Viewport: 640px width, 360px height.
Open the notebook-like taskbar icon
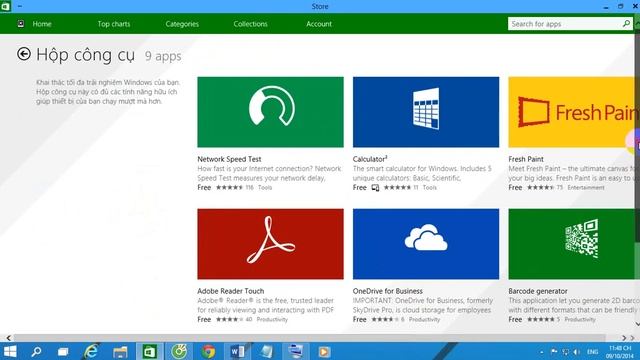pos(267,351)
